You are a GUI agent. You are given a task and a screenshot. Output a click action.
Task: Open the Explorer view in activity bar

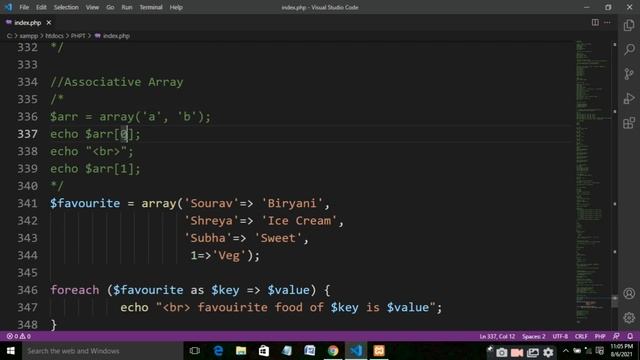point(629,25)
